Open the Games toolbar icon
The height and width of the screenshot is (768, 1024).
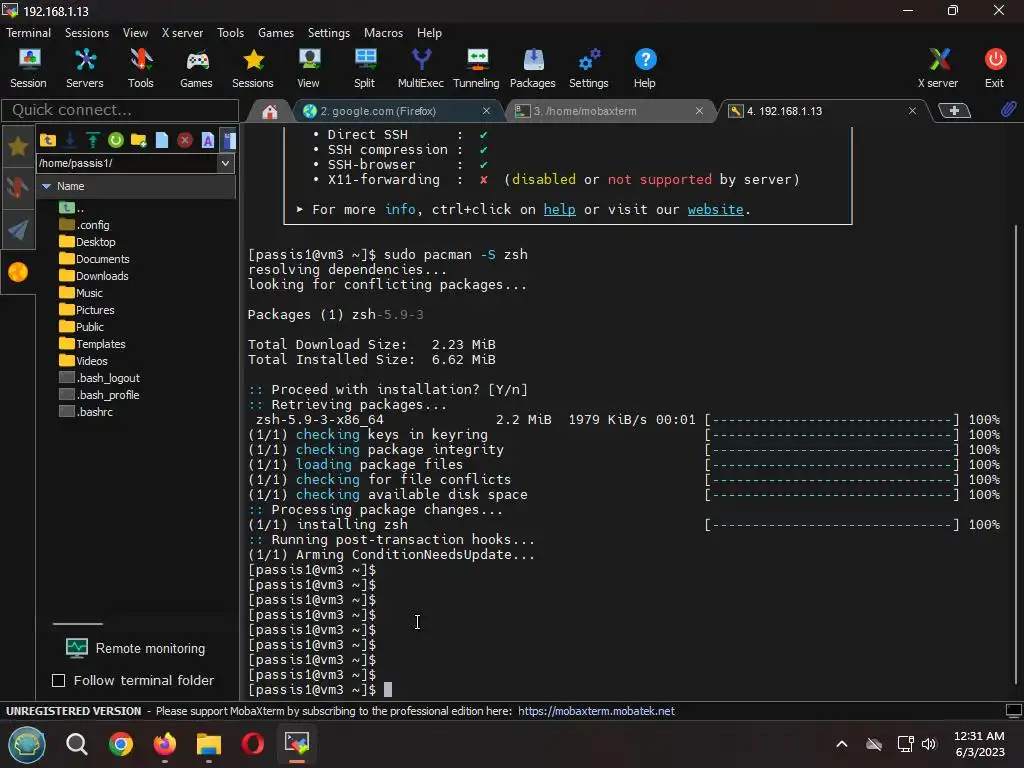[x=197, y=68]
